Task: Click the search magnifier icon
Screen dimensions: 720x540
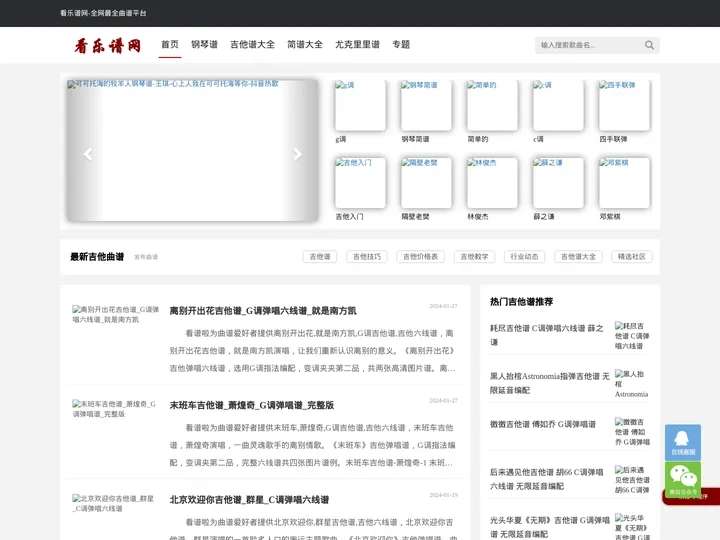Action: point(649,45)
